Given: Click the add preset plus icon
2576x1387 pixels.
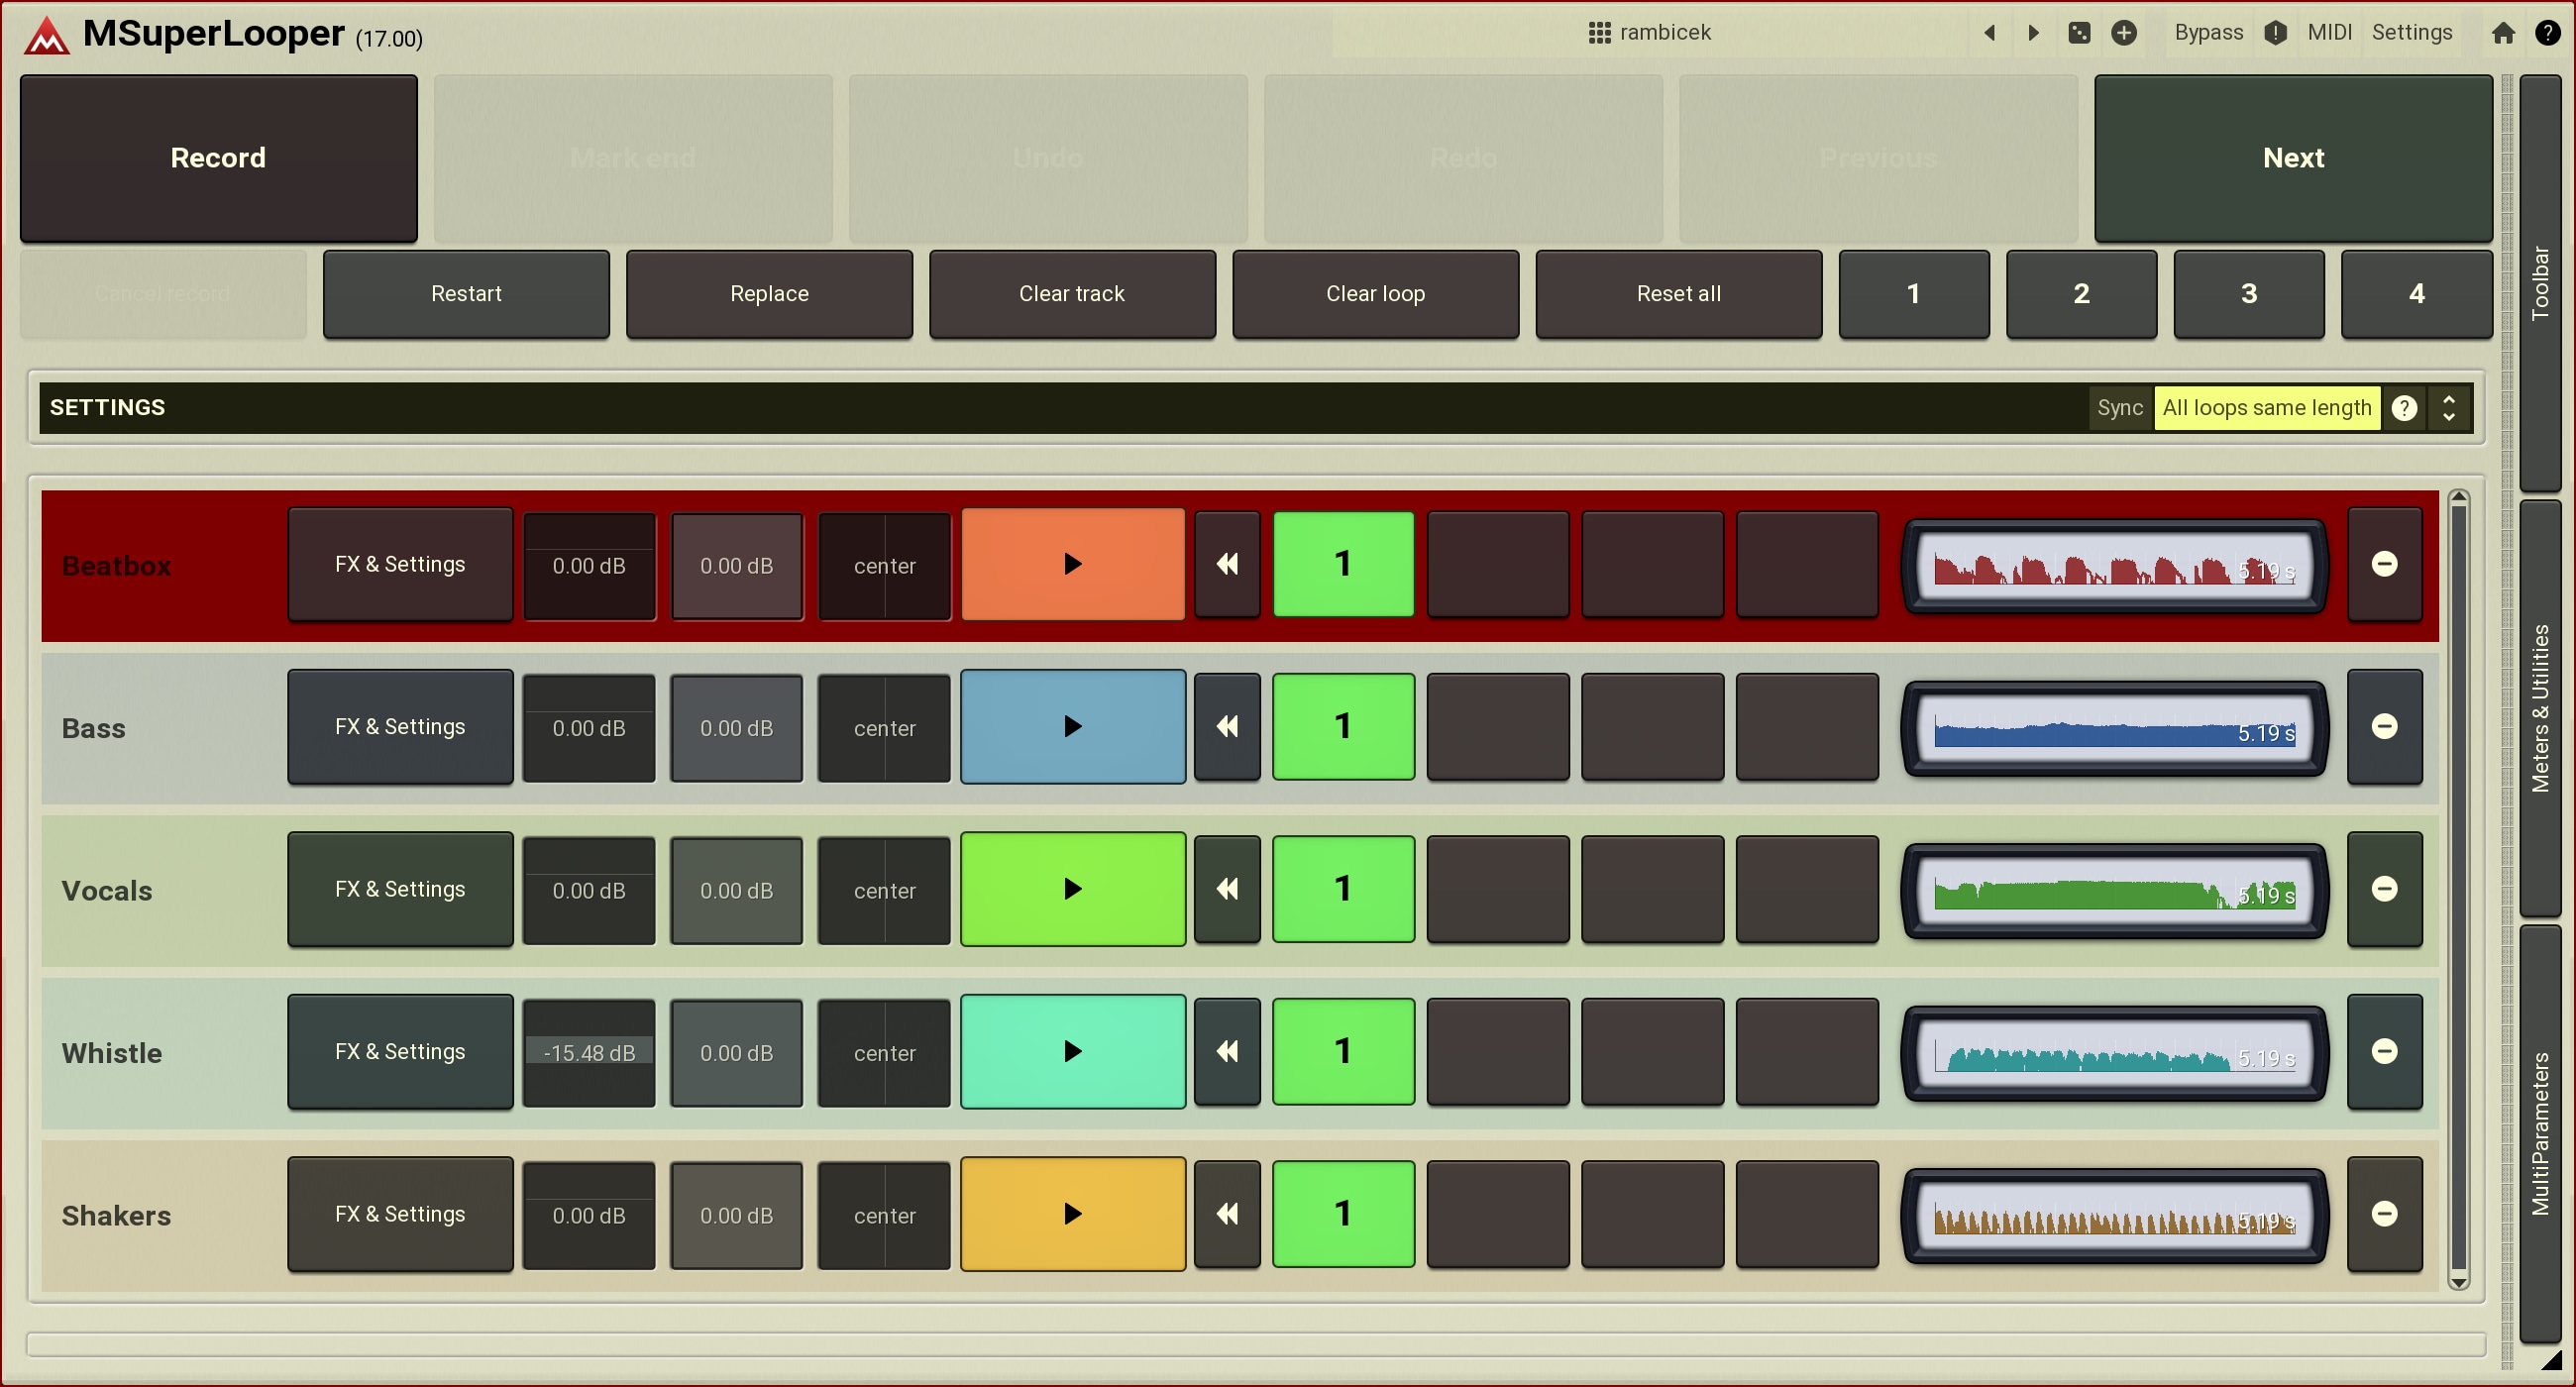Looking at the screenshot, I should coord(2124,33).
